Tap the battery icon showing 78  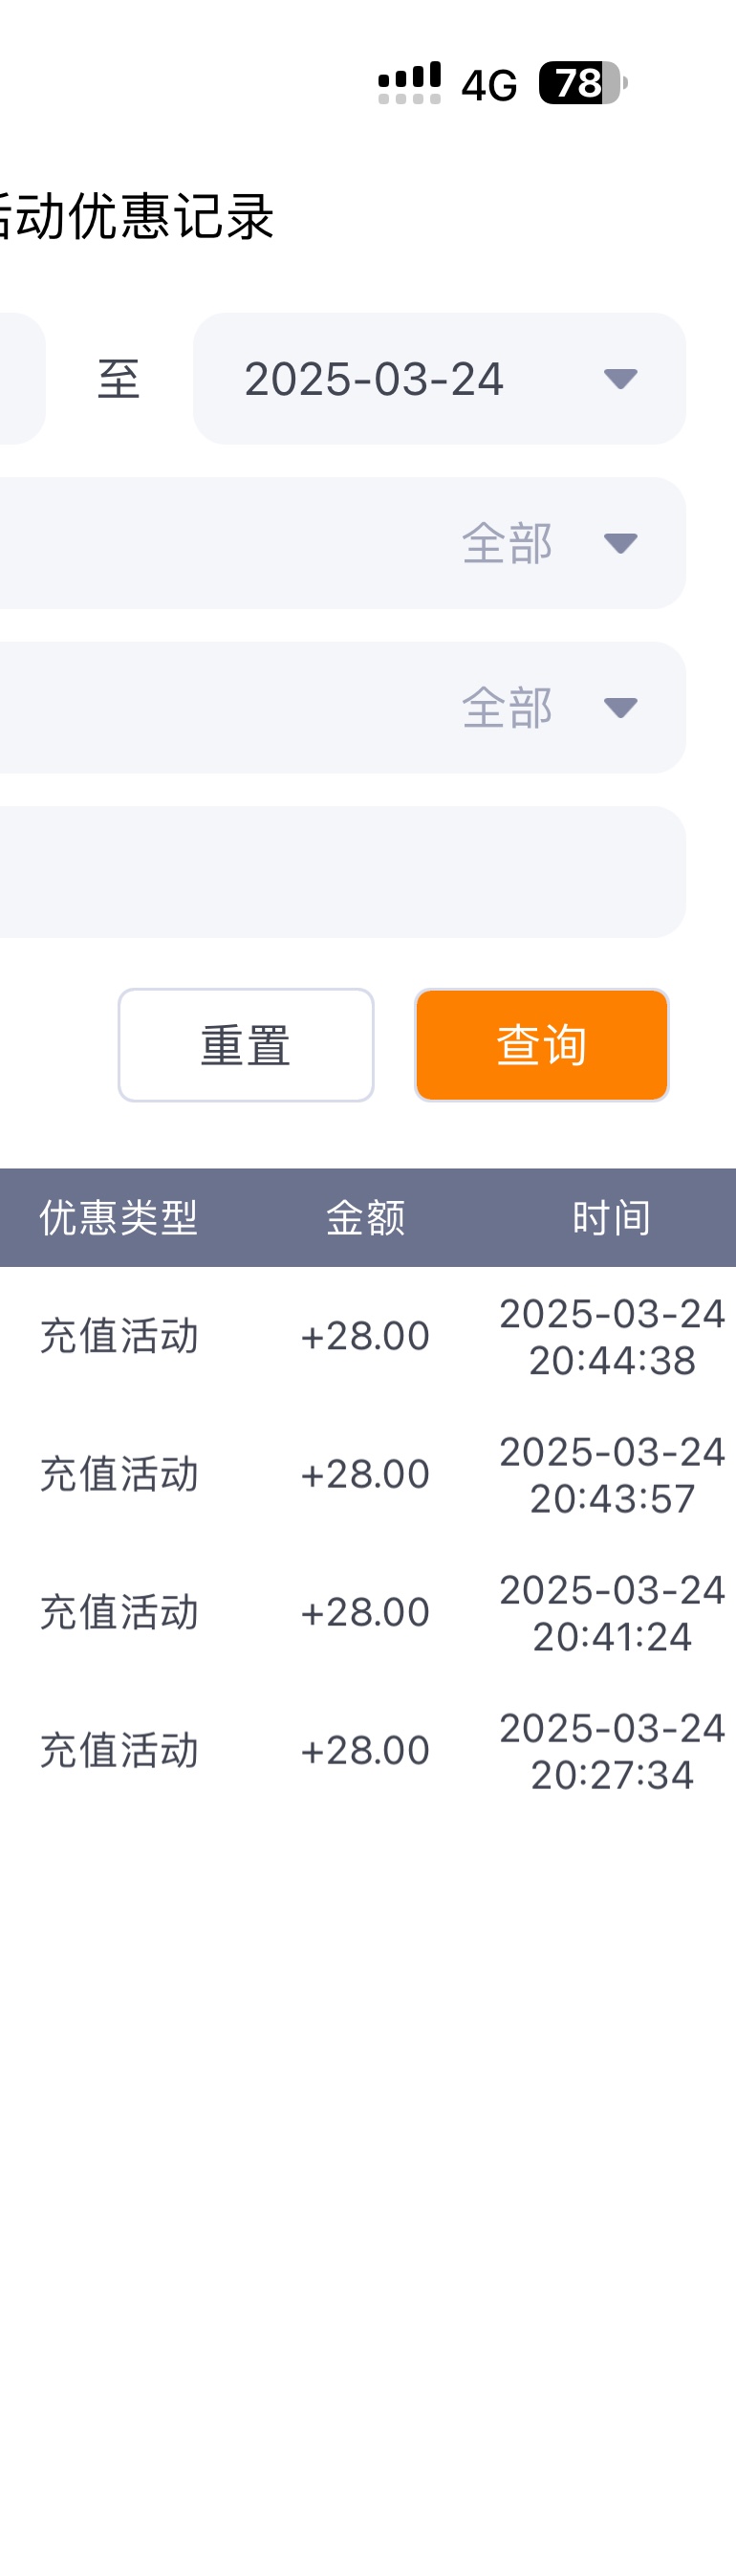coord(582,83)
